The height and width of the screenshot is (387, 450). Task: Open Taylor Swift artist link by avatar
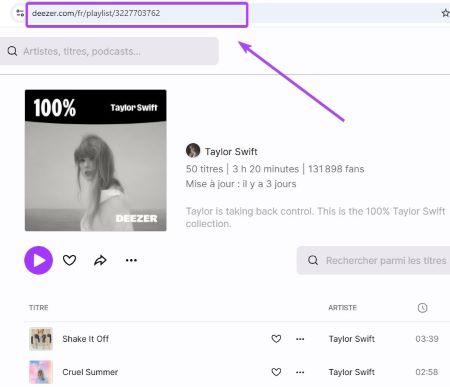point(231,152)
